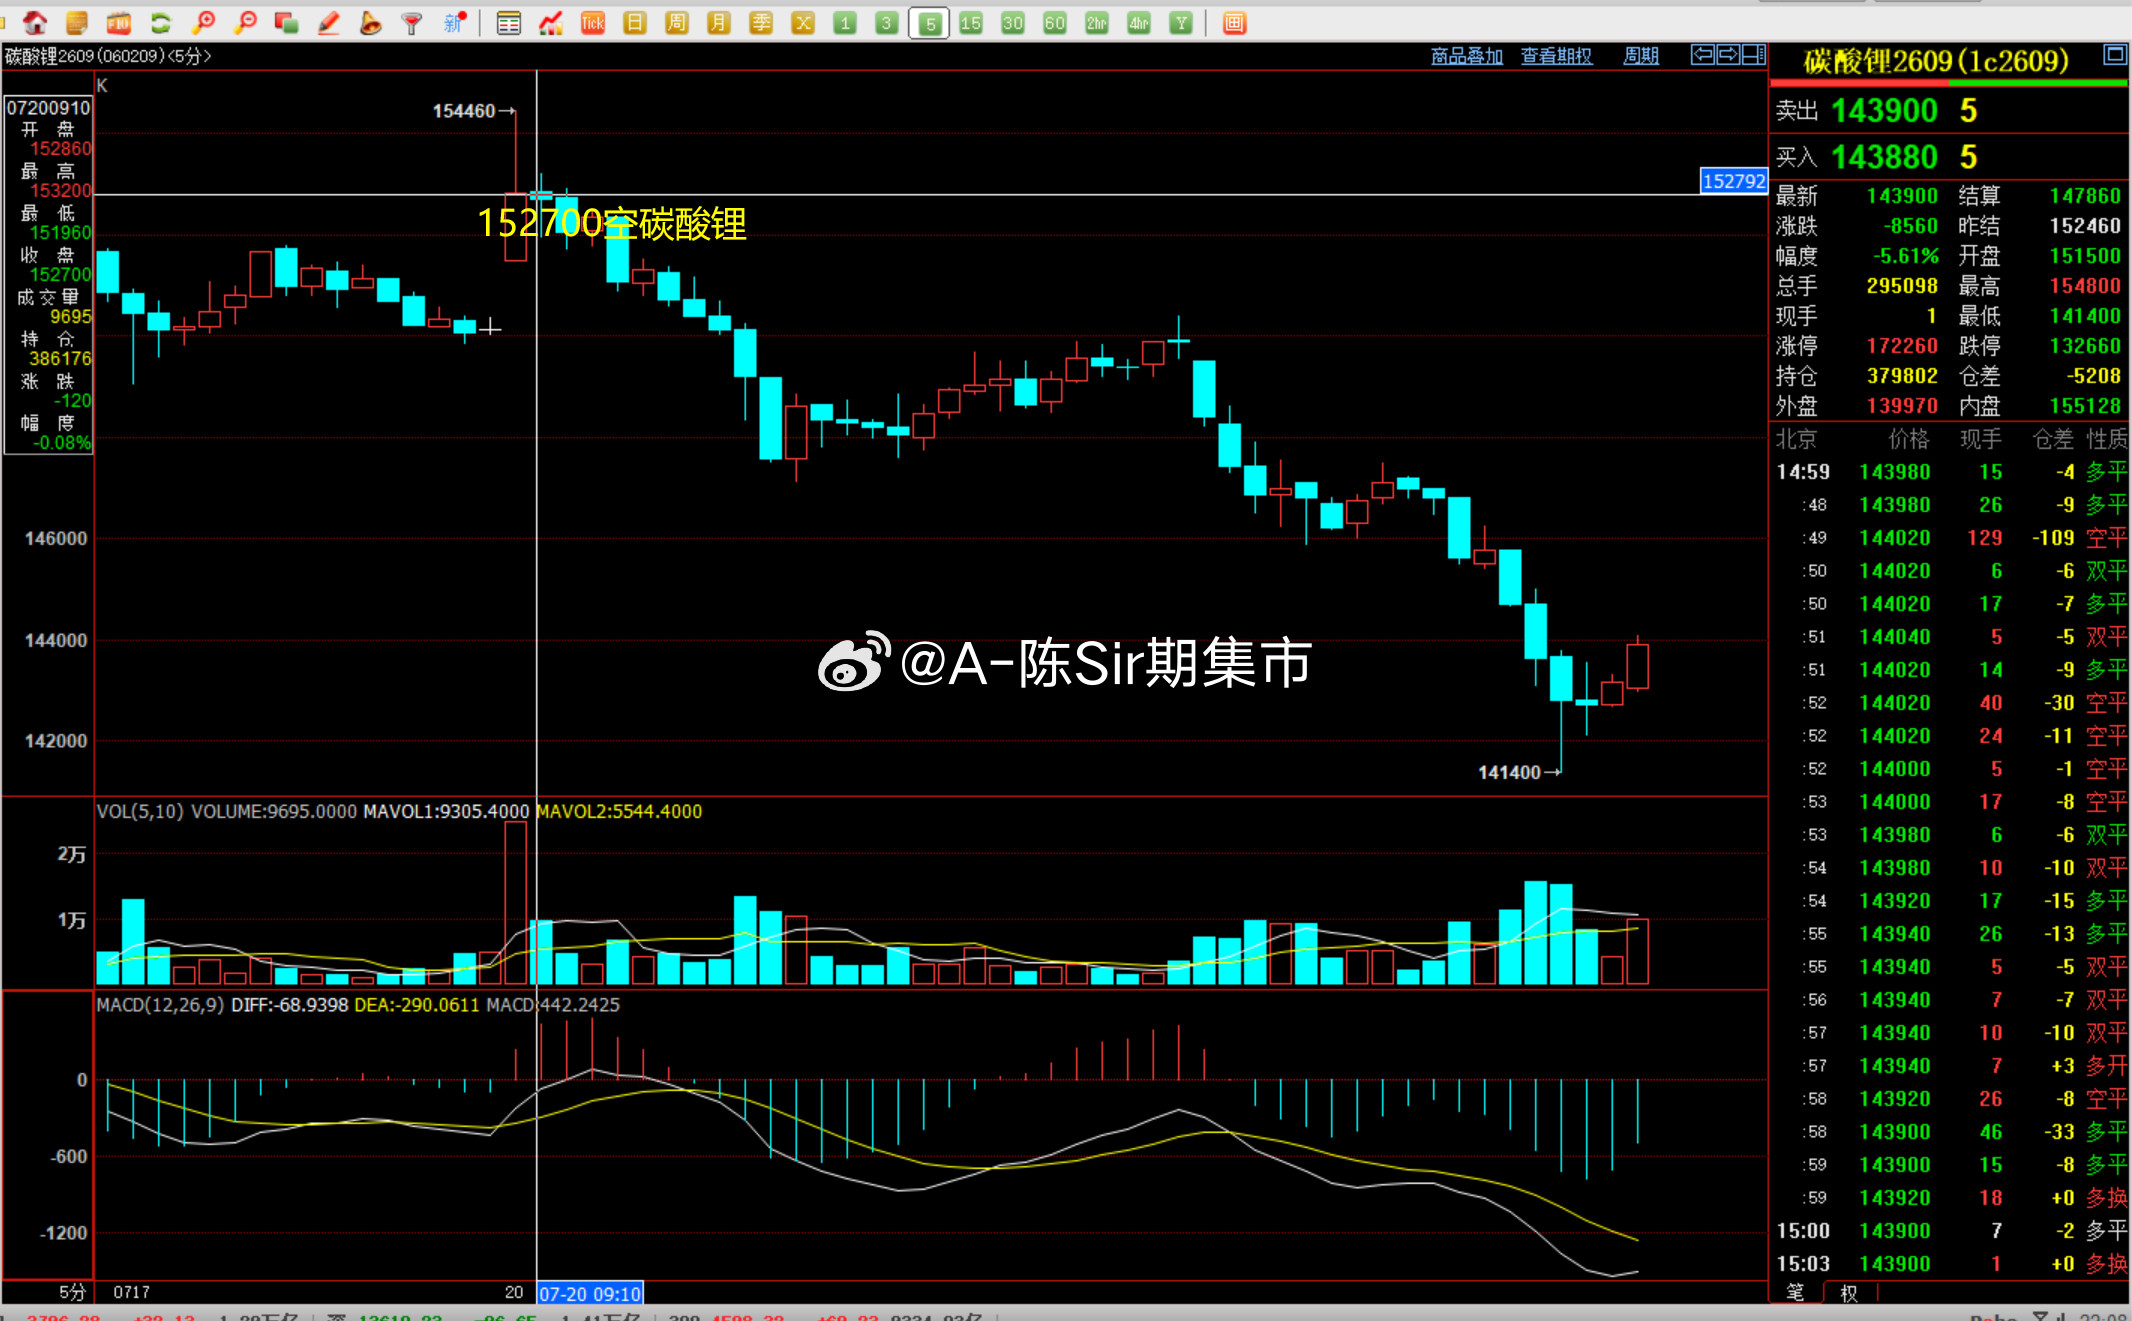Click the 07-20 09:10 time marker
Viewport: 2132px width, 1321px height.
(590, 1293)
